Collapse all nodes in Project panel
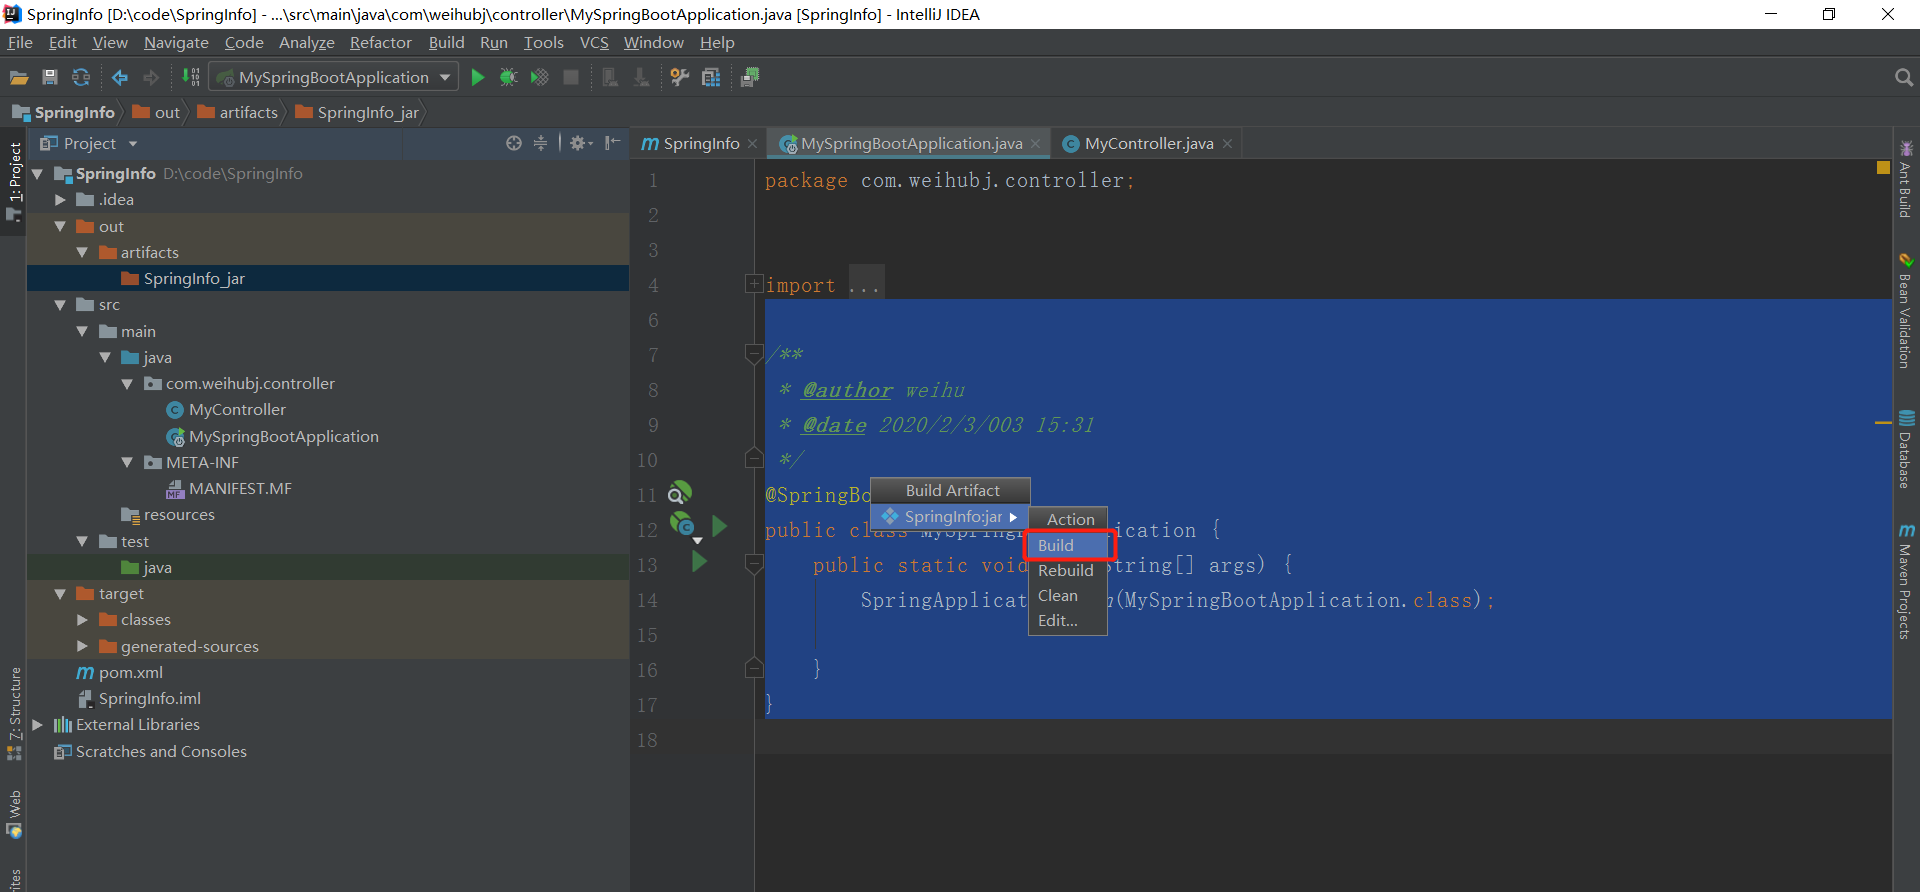 pos(540,143)
